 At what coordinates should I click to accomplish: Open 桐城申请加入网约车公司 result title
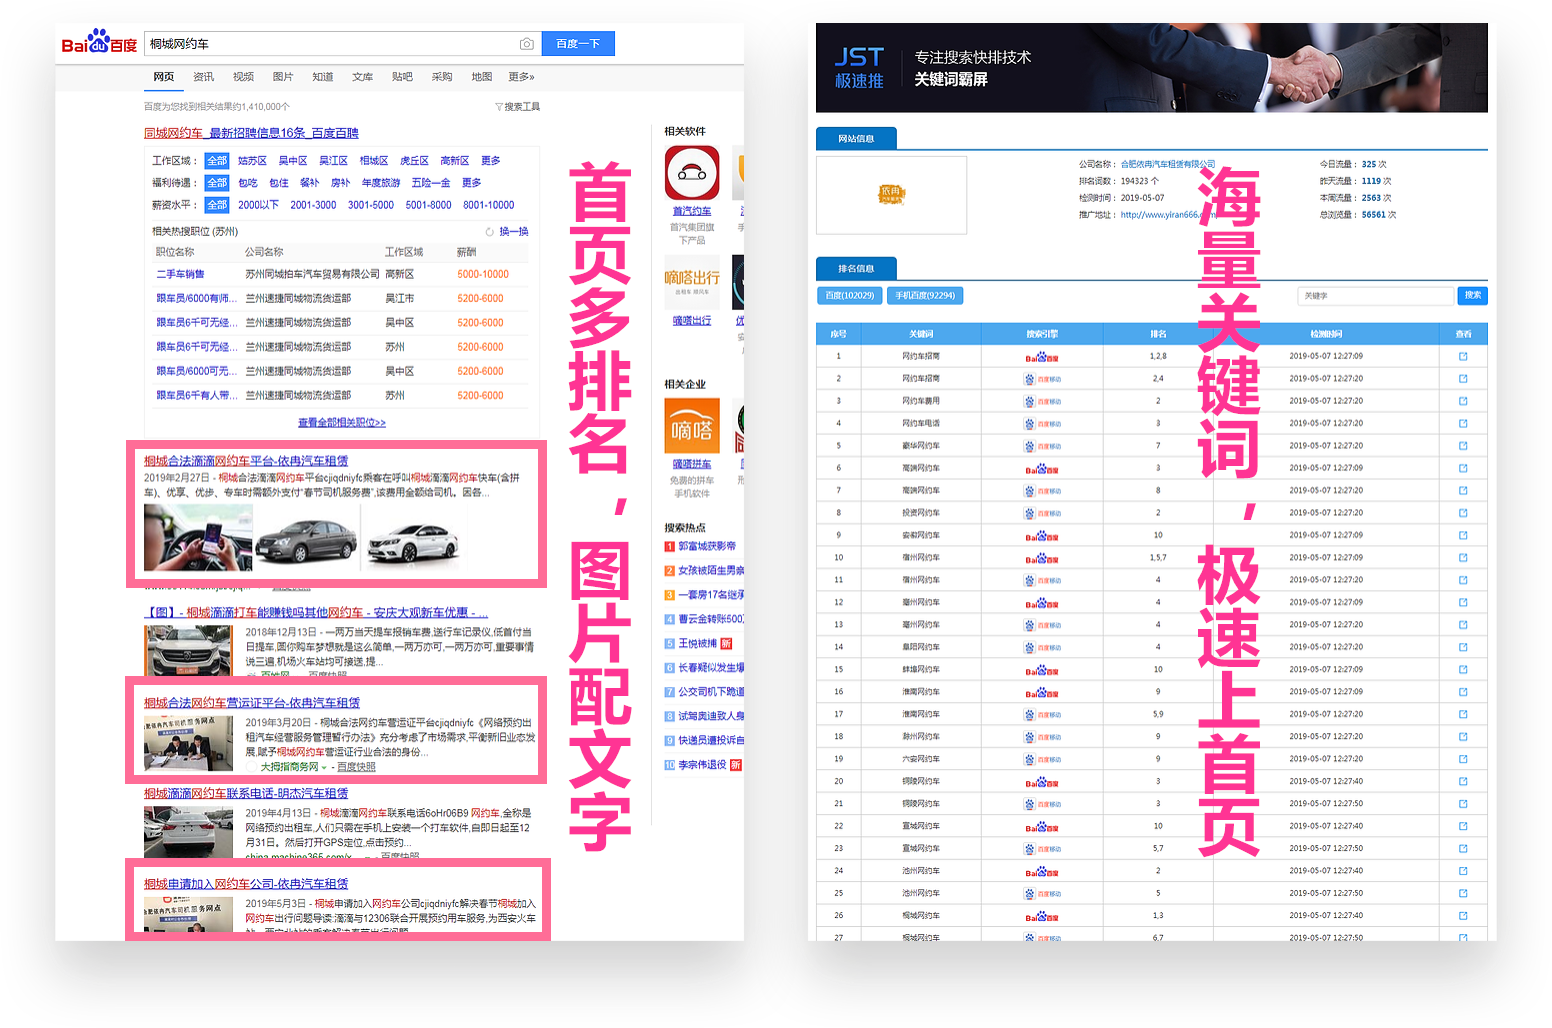pos(246,884)
